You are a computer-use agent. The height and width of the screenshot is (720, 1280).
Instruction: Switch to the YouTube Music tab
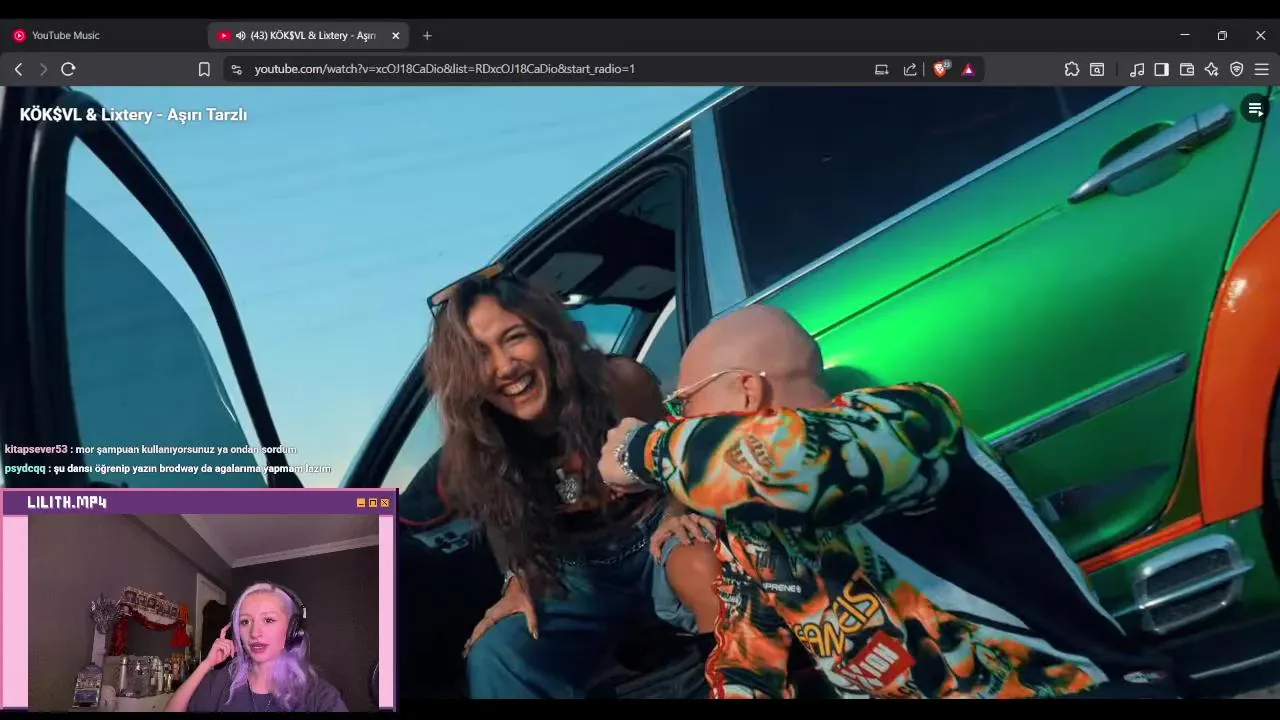click(x=104, y=35)
